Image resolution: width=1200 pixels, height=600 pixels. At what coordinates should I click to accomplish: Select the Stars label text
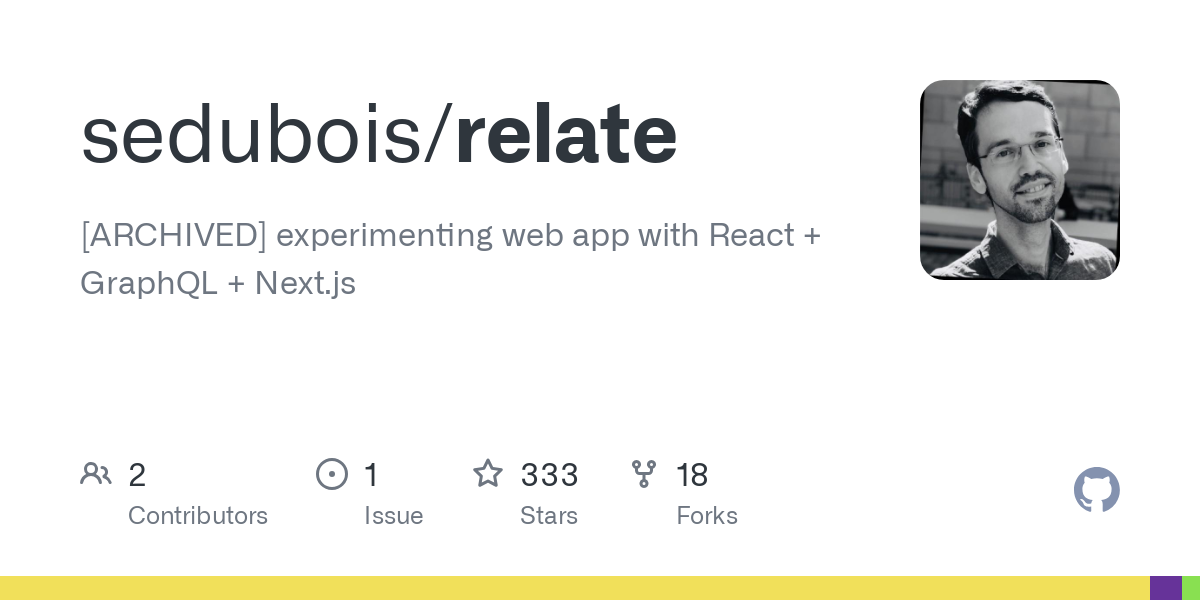click(x=549, y=516)
